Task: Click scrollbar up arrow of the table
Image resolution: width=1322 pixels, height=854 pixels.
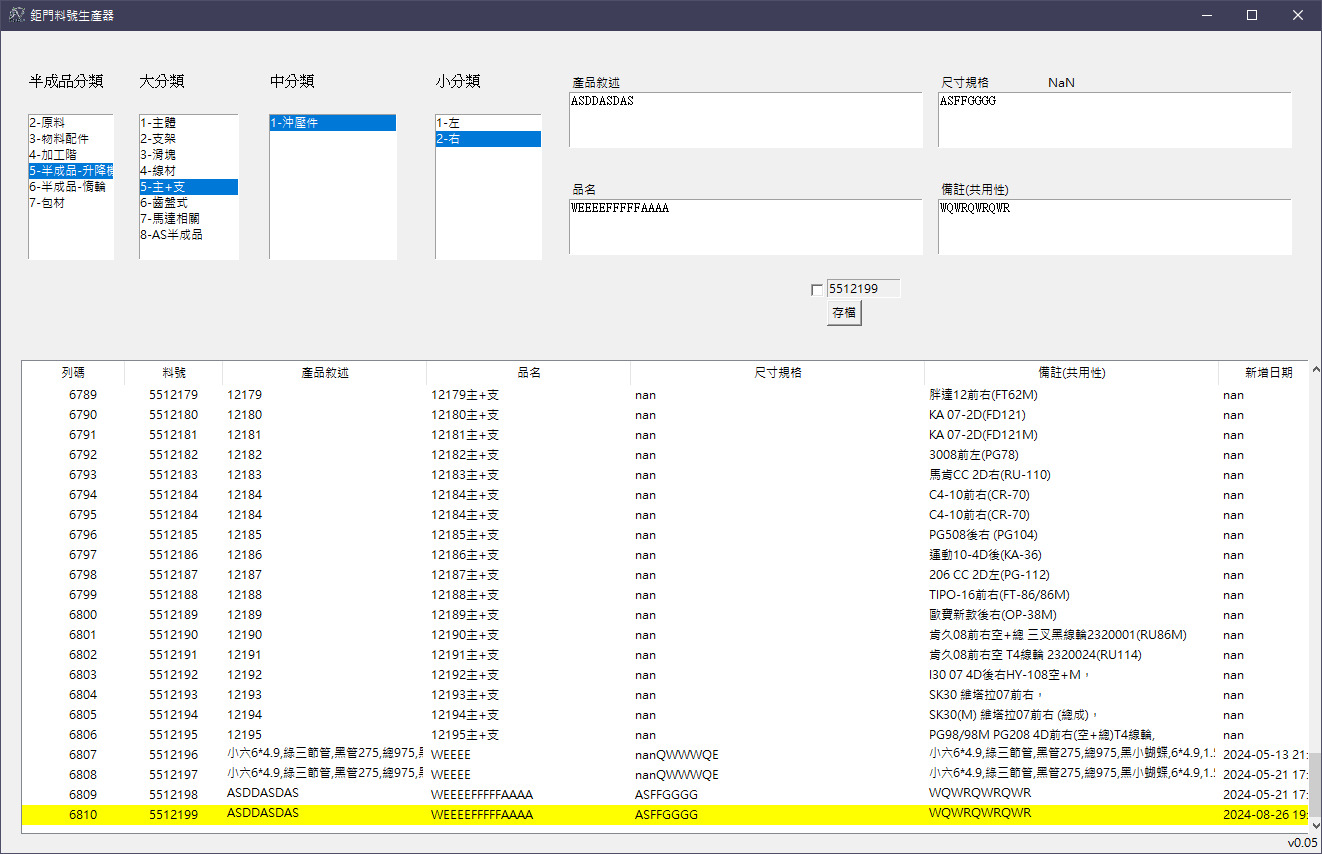Action: [1314, 369]
